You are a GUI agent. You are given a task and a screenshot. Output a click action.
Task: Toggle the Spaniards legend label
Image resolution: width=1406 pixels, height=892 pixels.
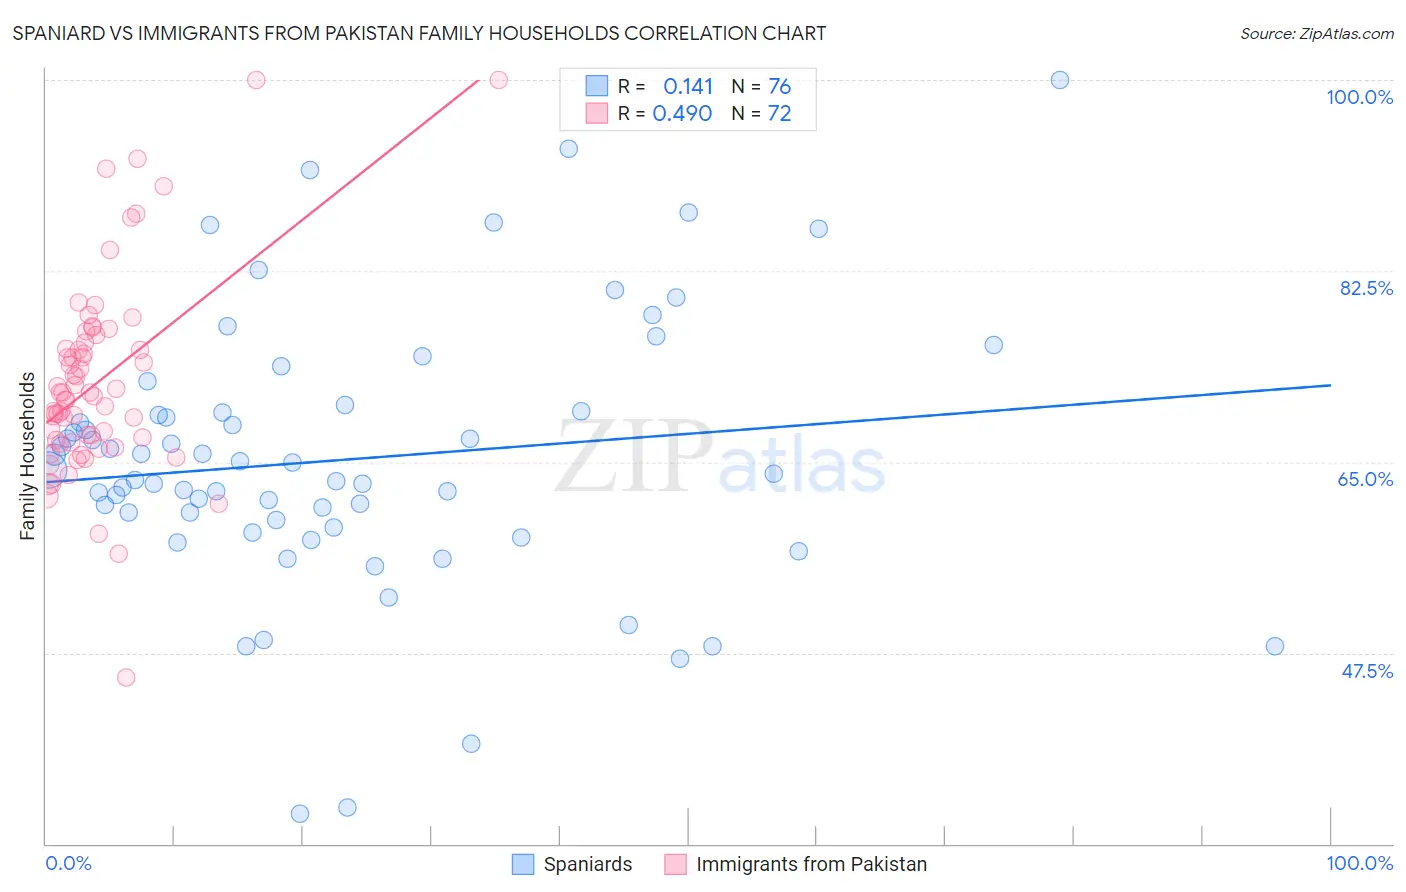pos(588,864)
